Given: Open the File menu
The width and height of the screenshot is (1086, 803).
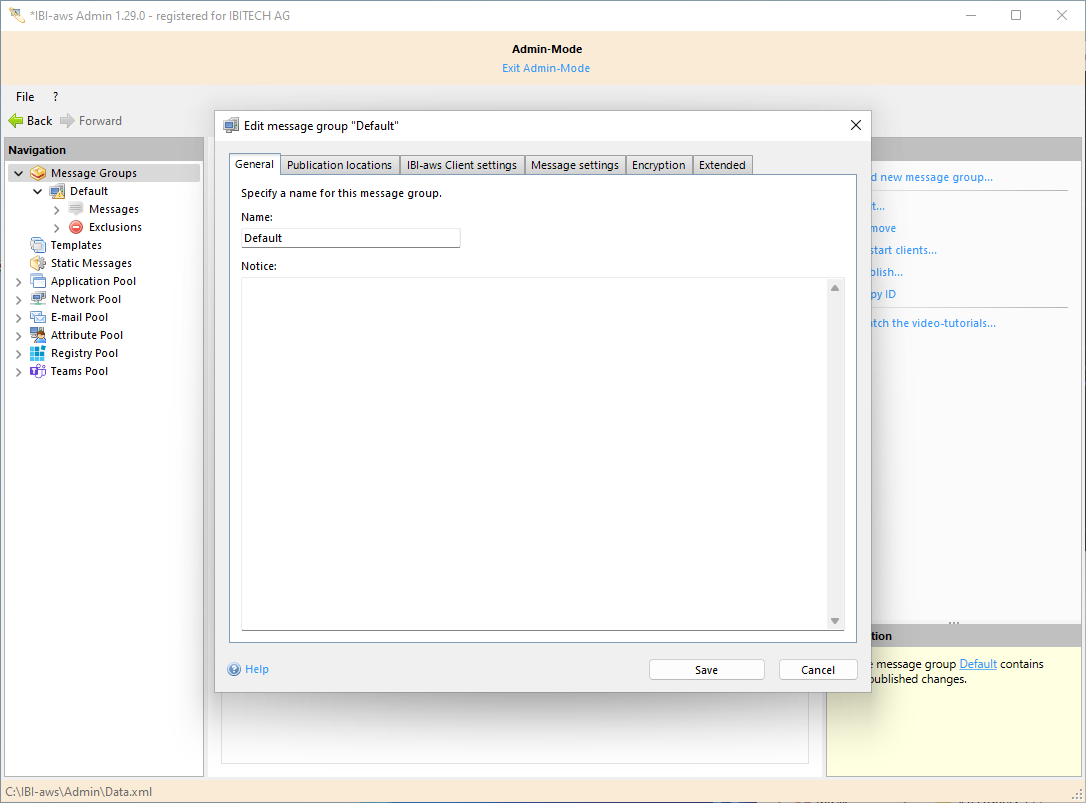Looking at the screenshot, I should (25, 97).
